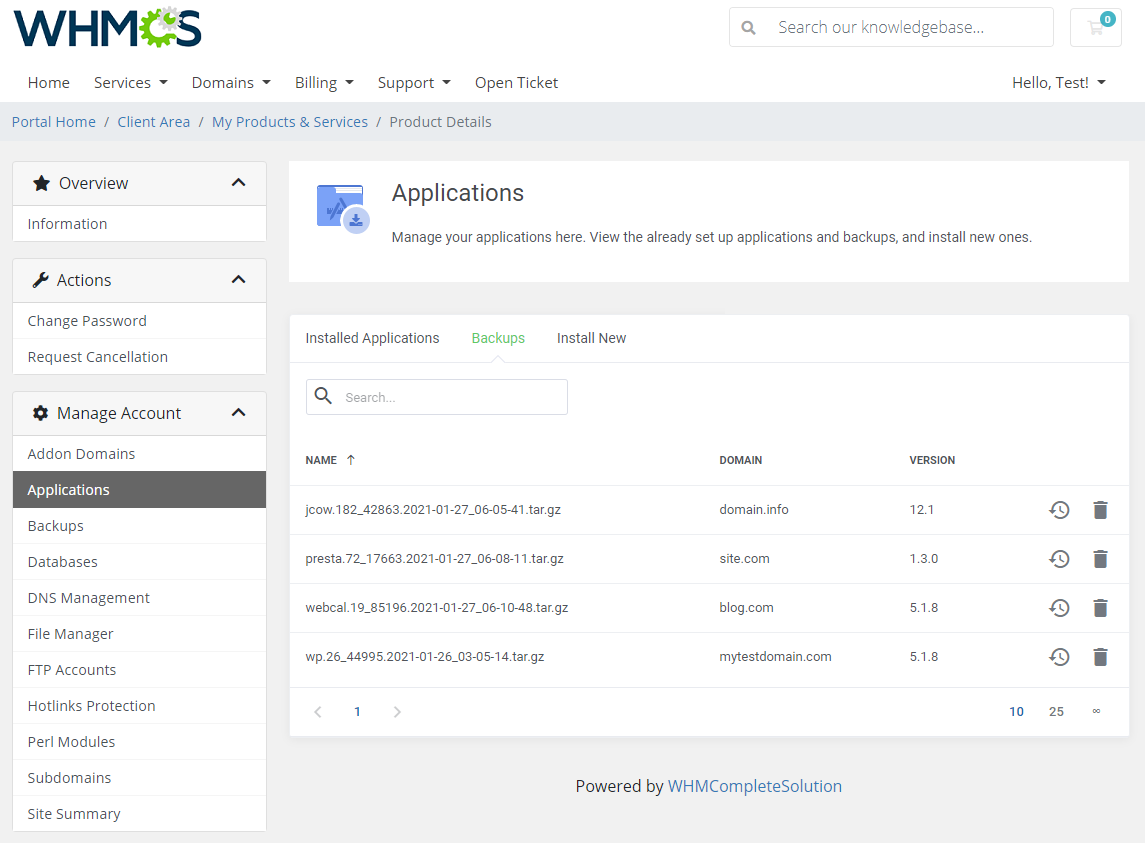
Task: Restore the jcow backup for domain.info
Action: coord(1059,510)
